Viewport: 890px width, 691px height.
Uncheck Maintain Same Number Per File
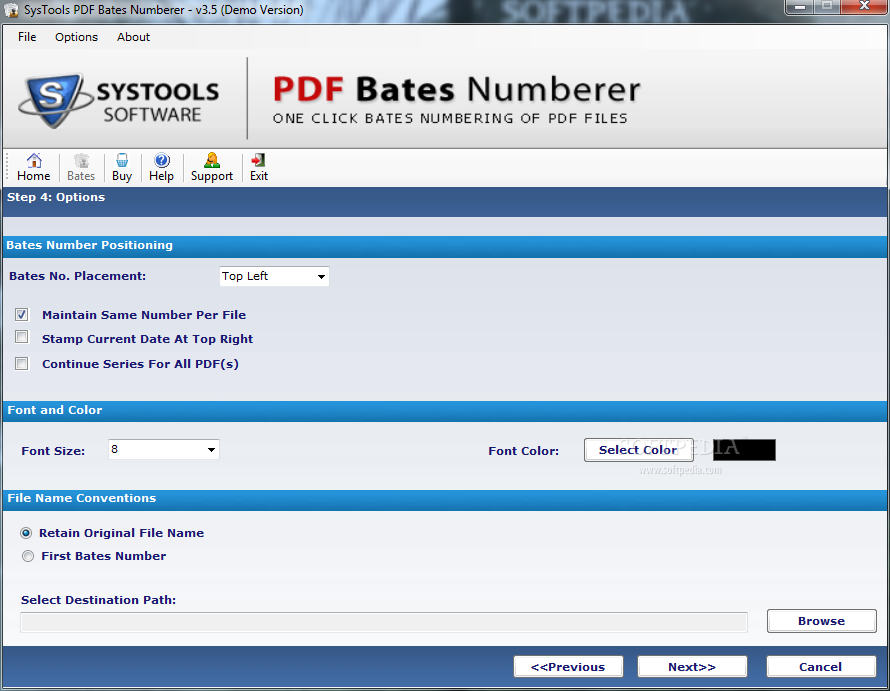tap(22, 315)
